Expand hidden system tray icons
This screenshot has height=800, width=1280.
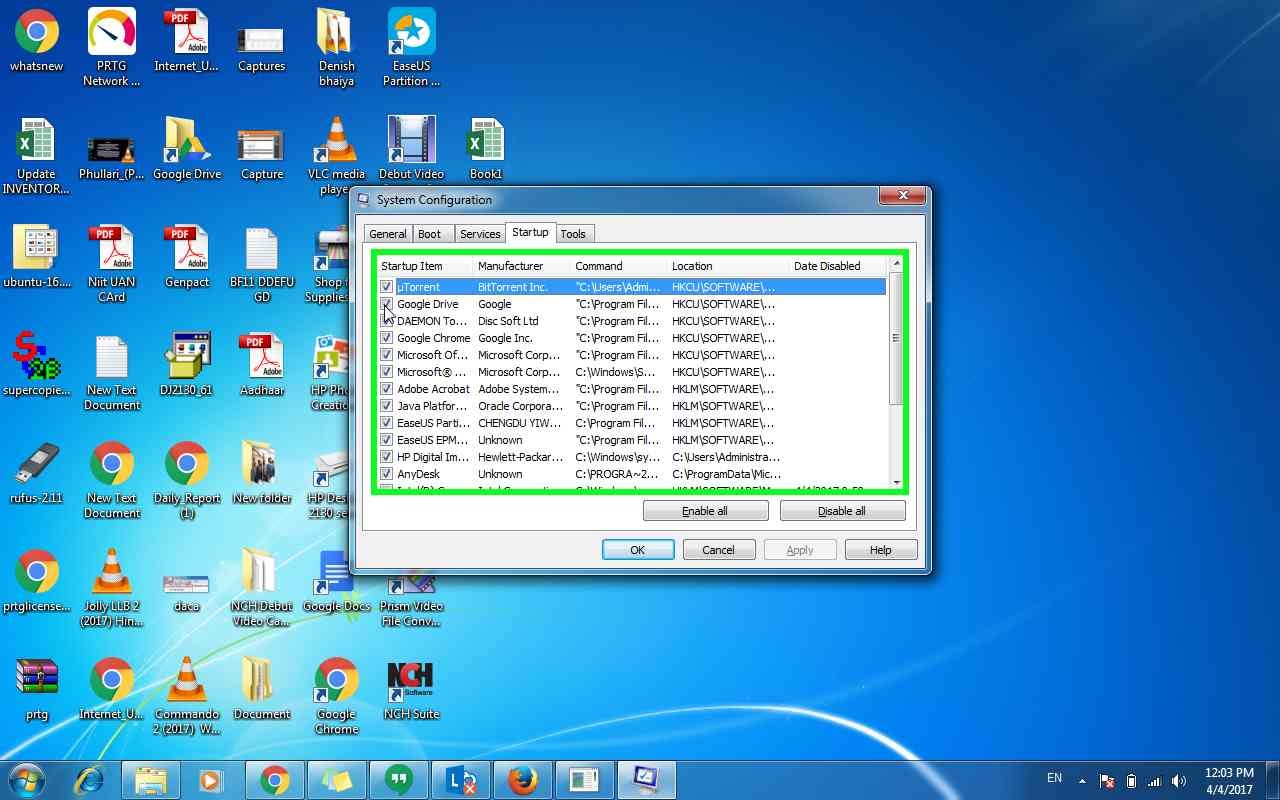[x=1081, y=779]
